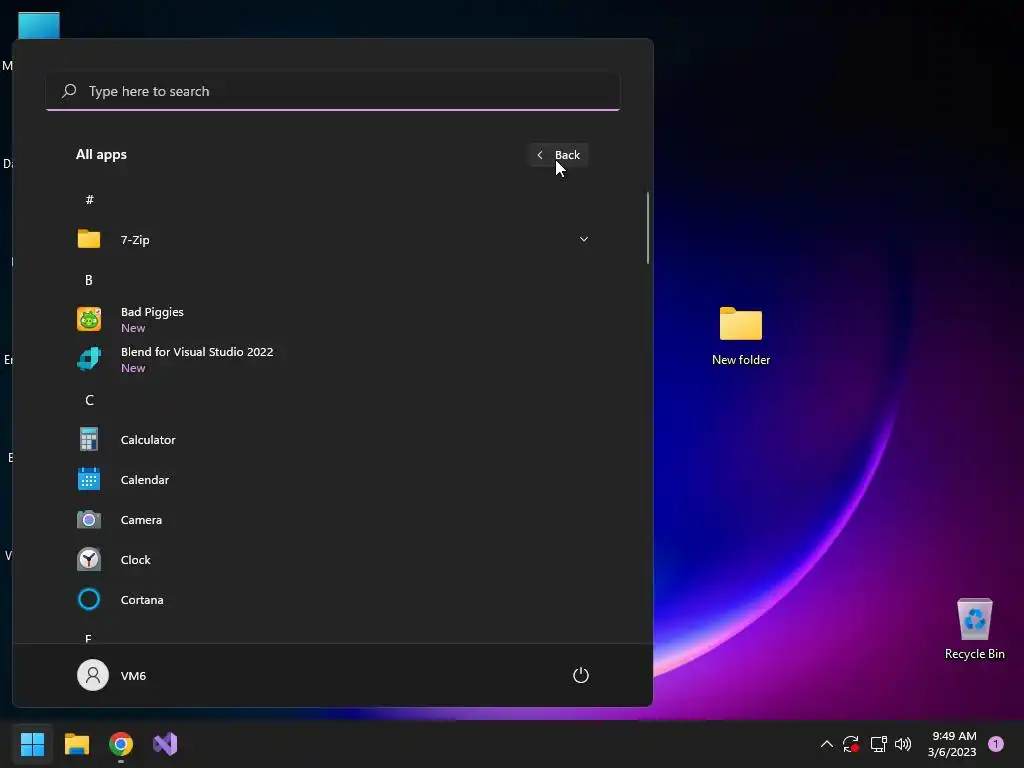Open File Explorer from the taskbar
The image size is (1024, 768).
coord(76,744)
